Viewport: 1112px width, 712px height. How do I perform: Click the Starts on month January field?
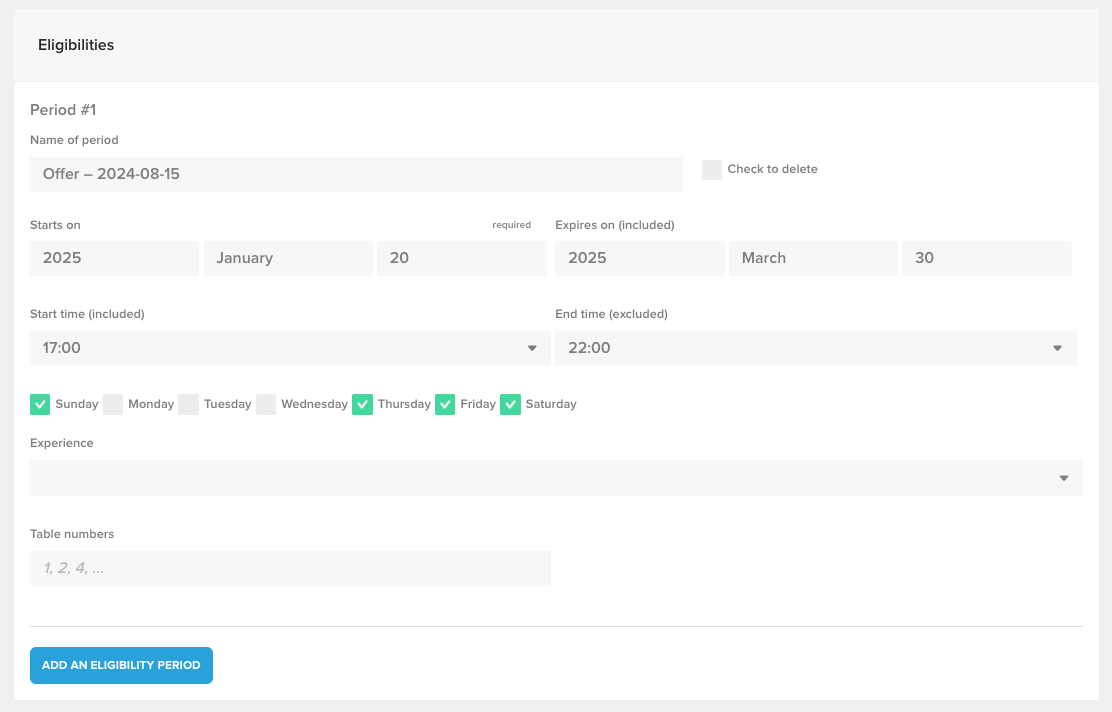(288, 258)
